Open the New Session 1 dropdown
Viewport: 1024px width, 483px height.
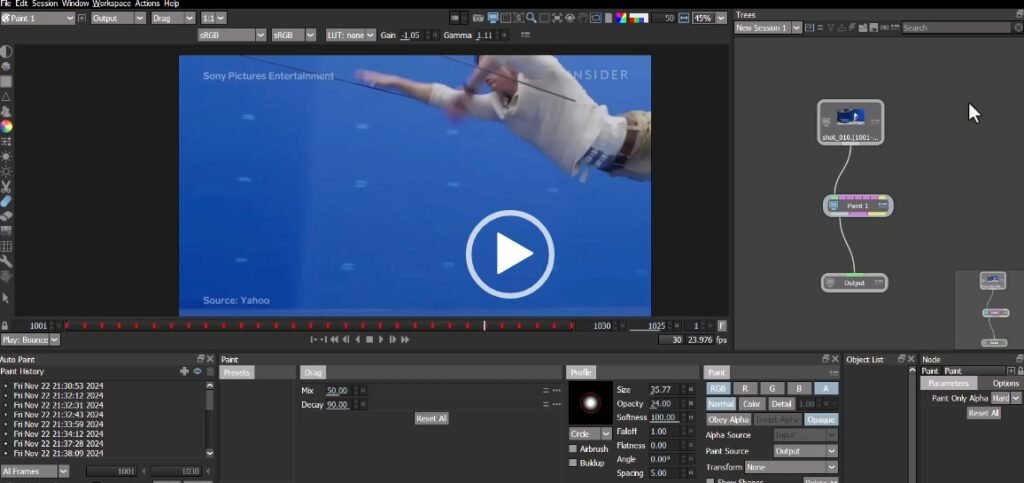click(x=768, y=27)
